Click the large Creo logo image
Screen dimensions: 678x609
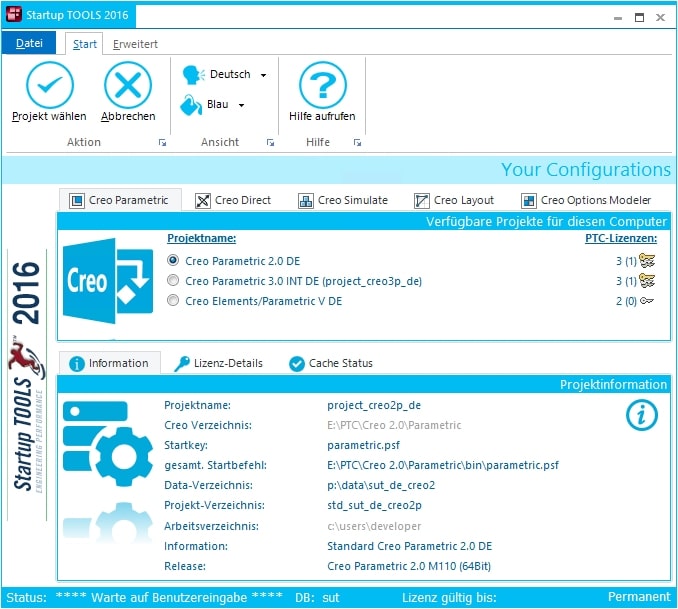pos(108,281)
